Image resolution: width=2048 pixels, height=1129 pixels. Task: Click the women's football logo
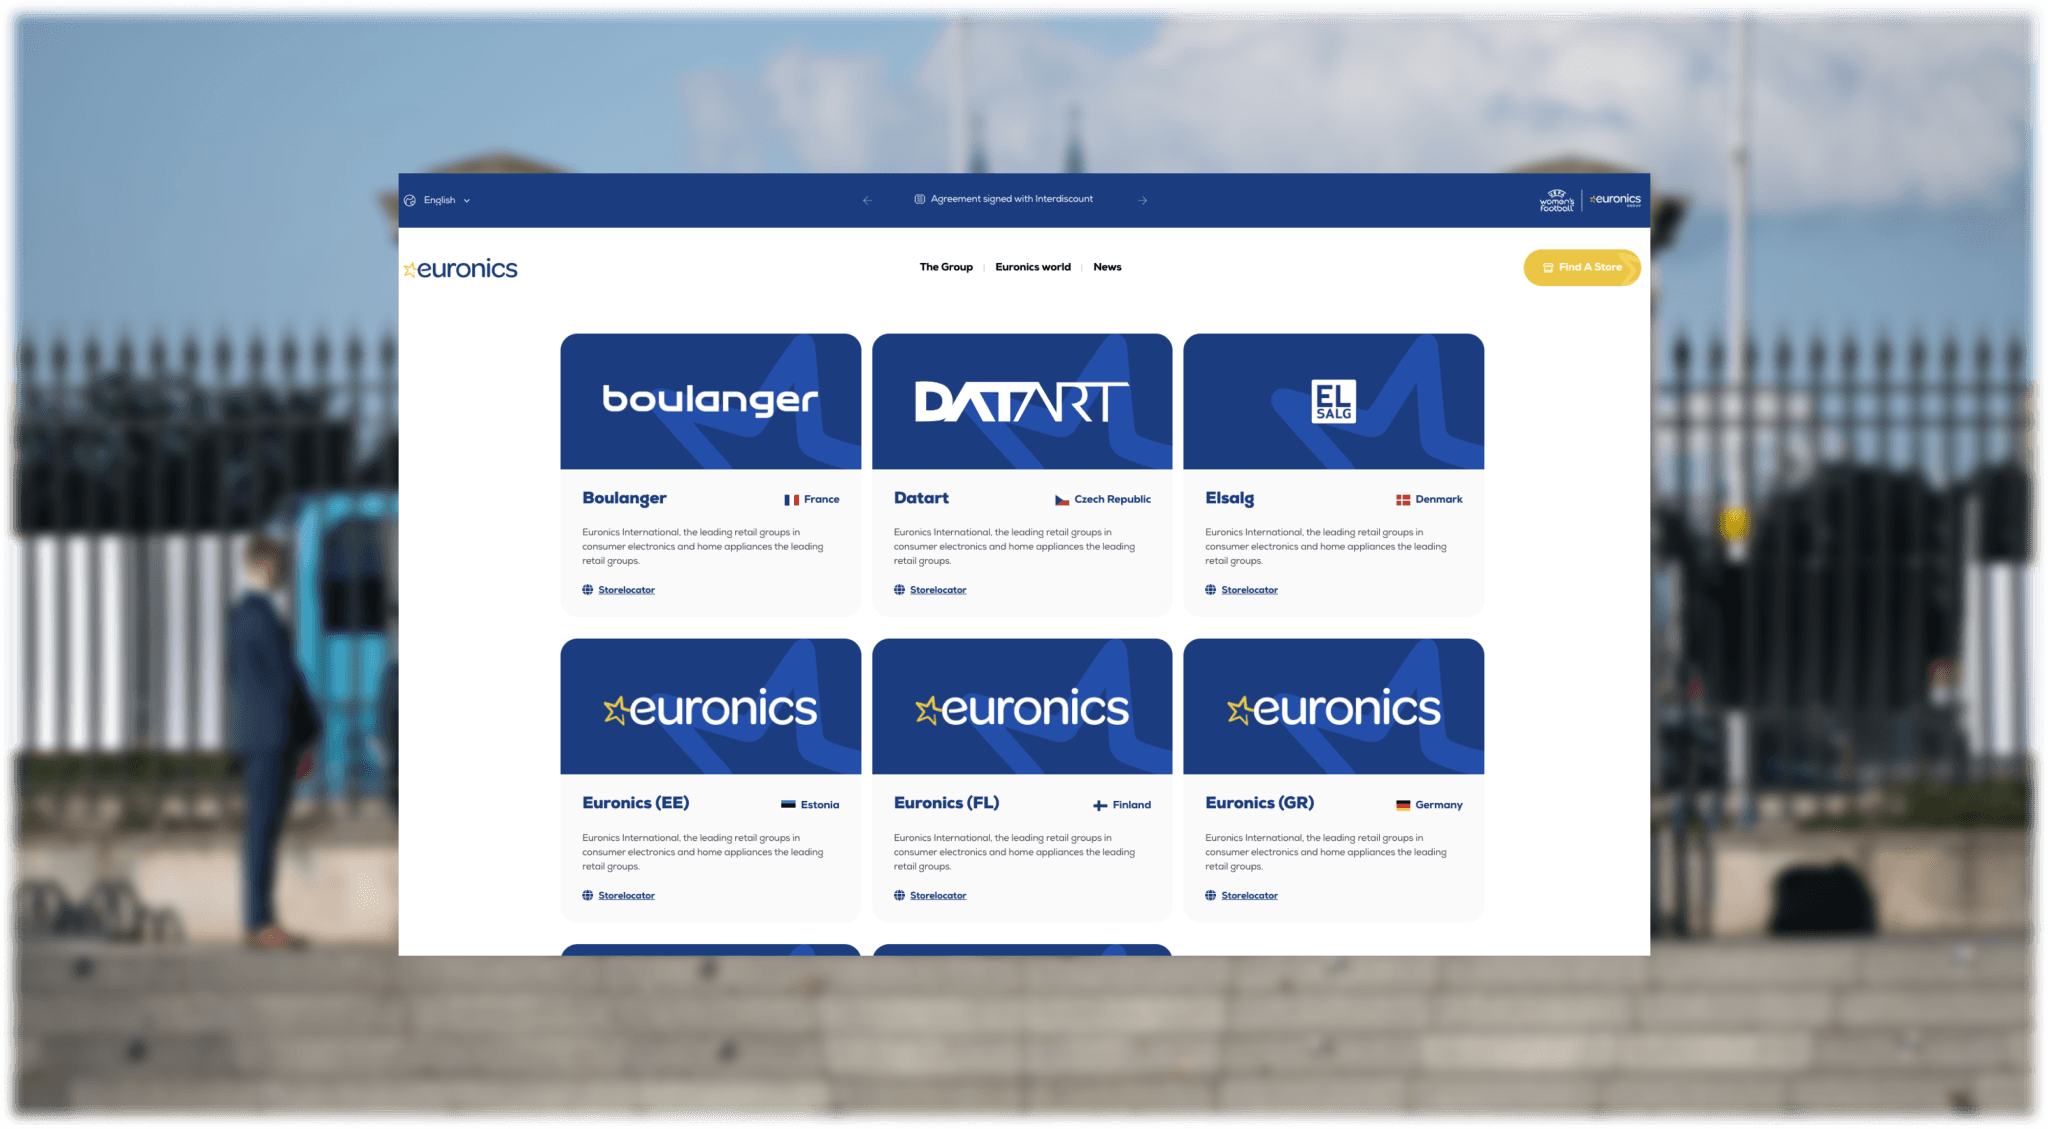[x=1557, y=200]
